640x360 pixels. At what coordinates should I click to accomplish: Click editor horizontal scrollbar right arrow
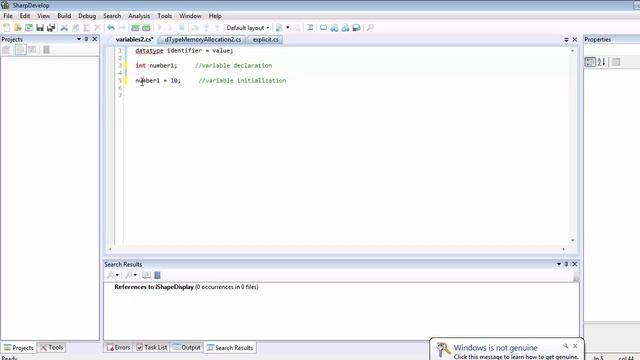564,249
